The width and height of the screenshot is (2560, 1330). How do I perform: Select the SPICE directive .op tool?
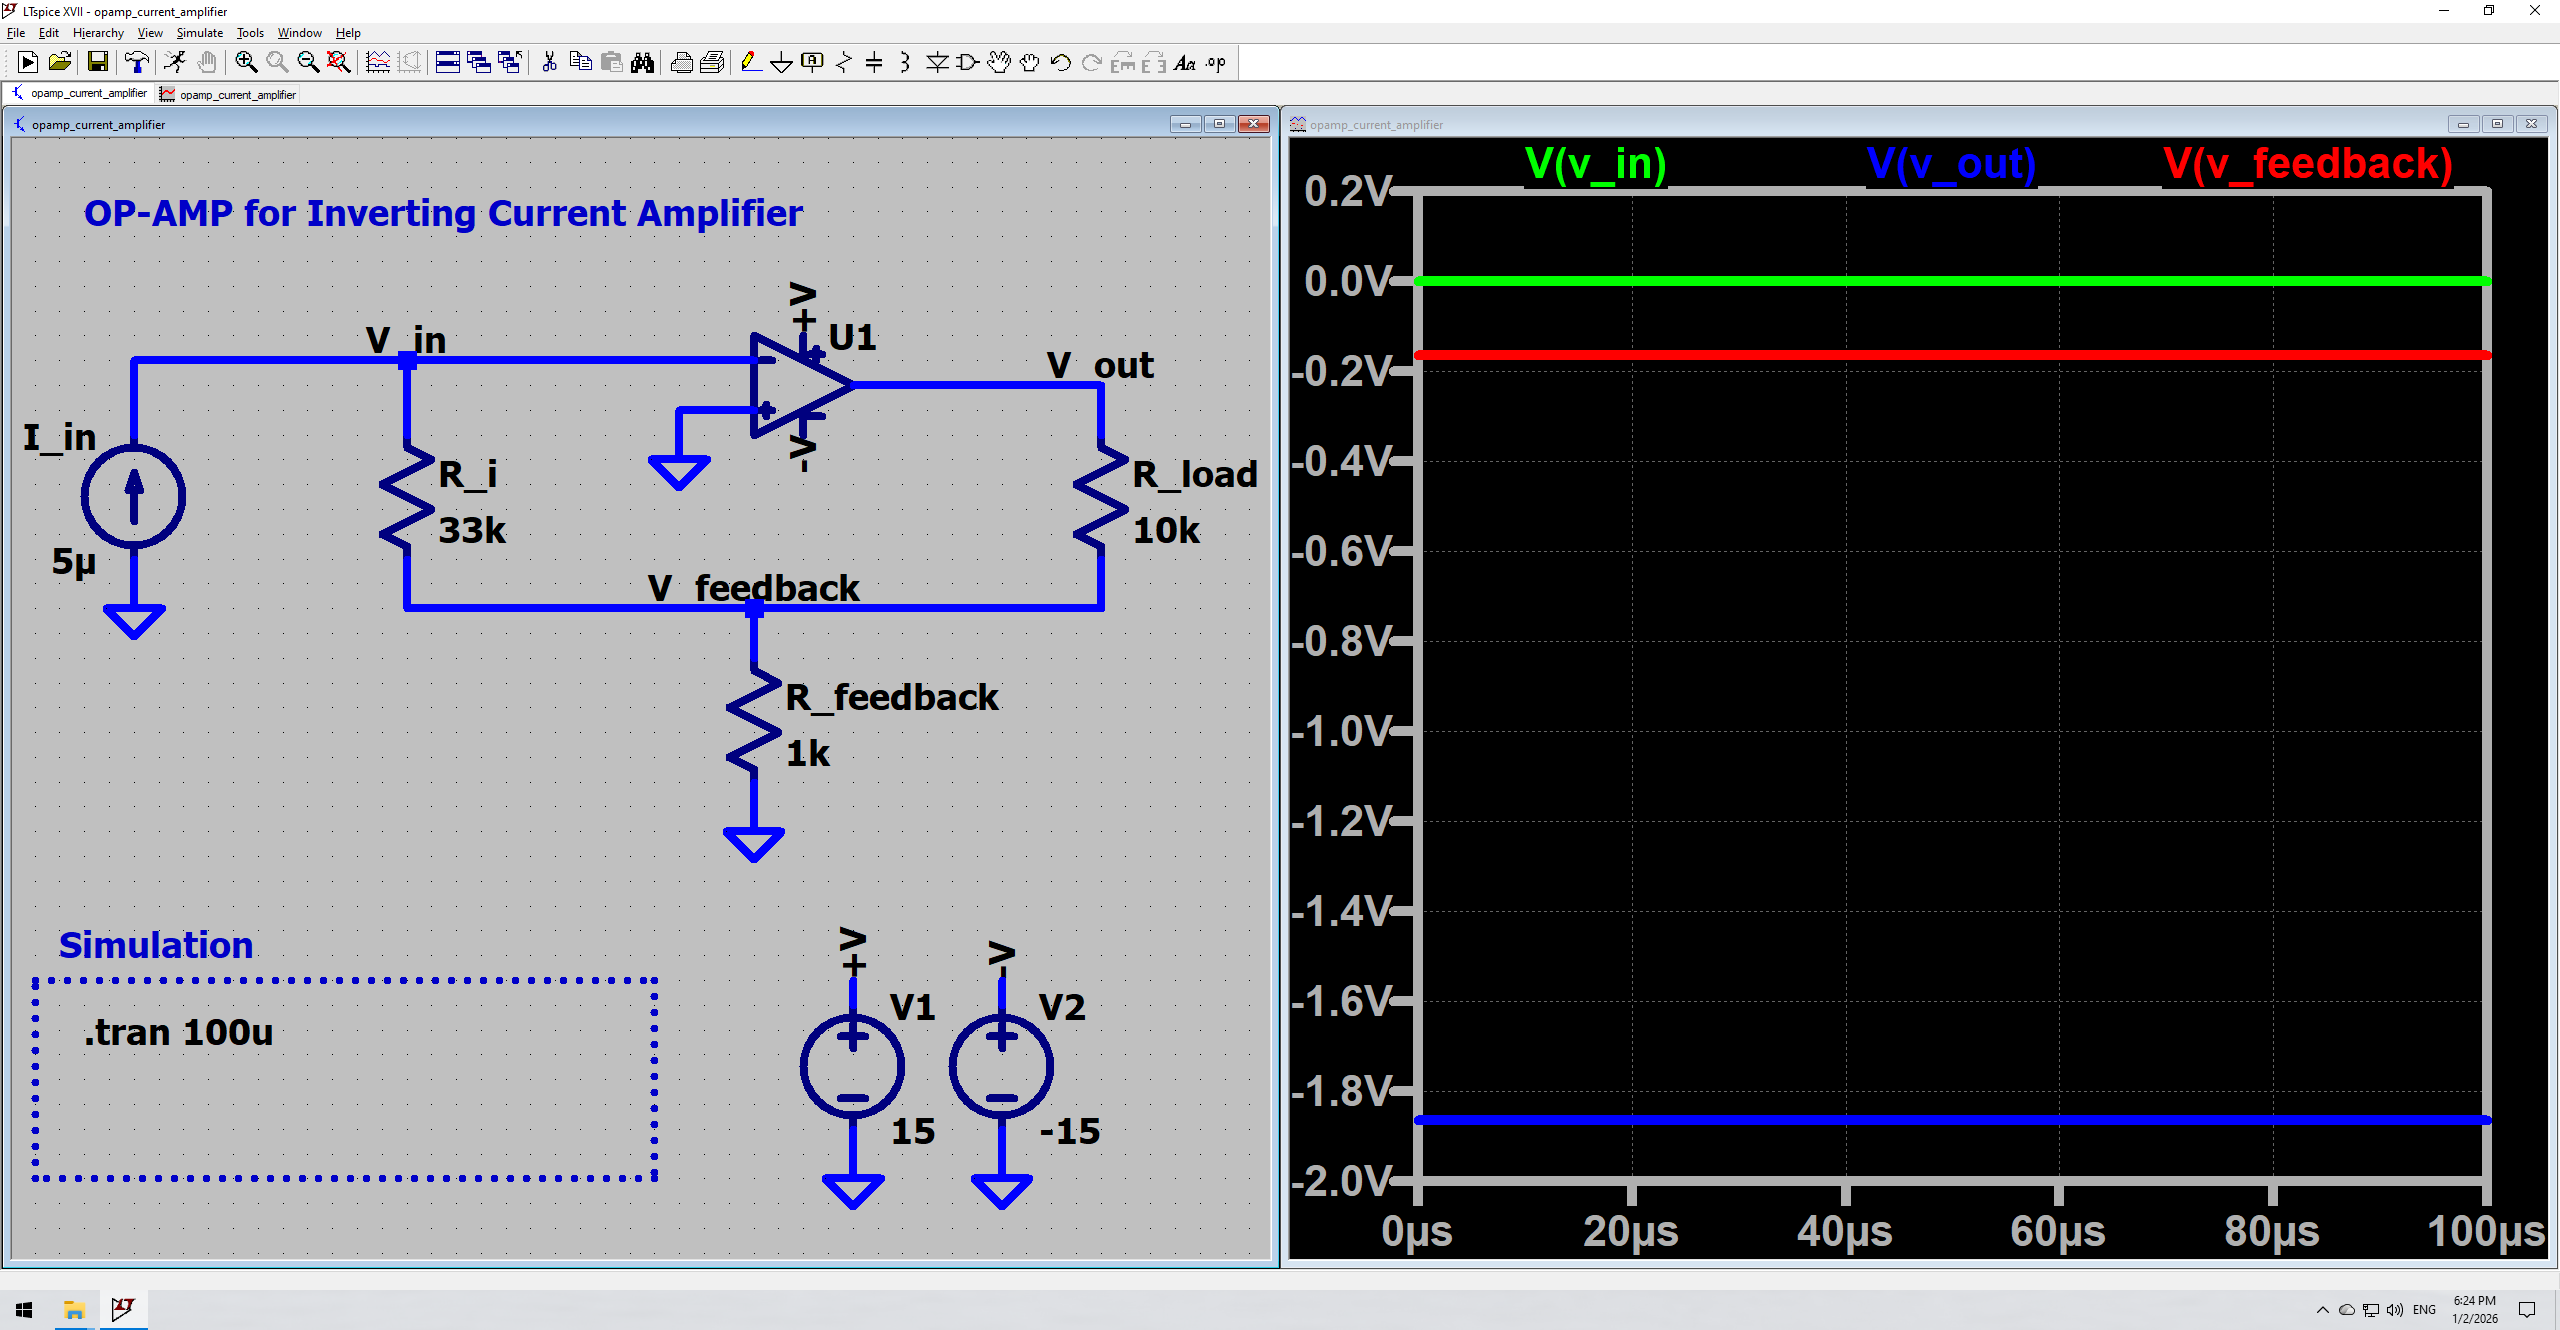1216,63
